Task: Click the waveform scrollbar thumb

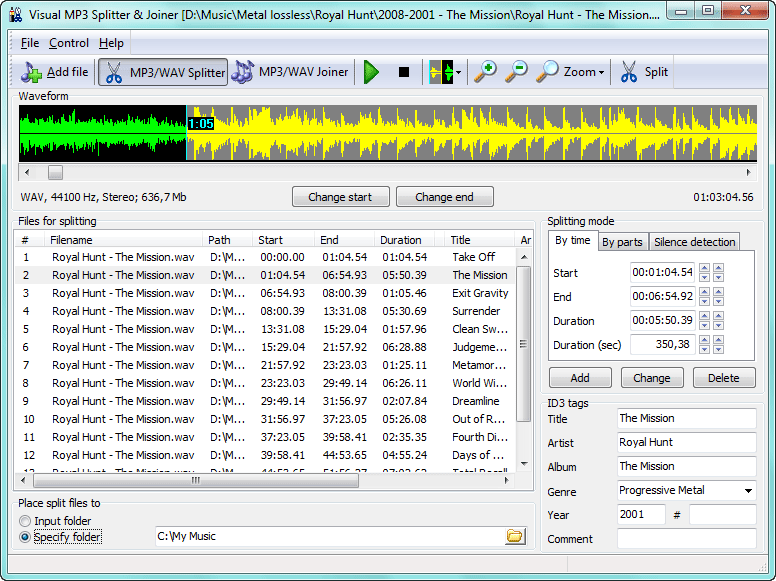Action: tap(55, 173)
